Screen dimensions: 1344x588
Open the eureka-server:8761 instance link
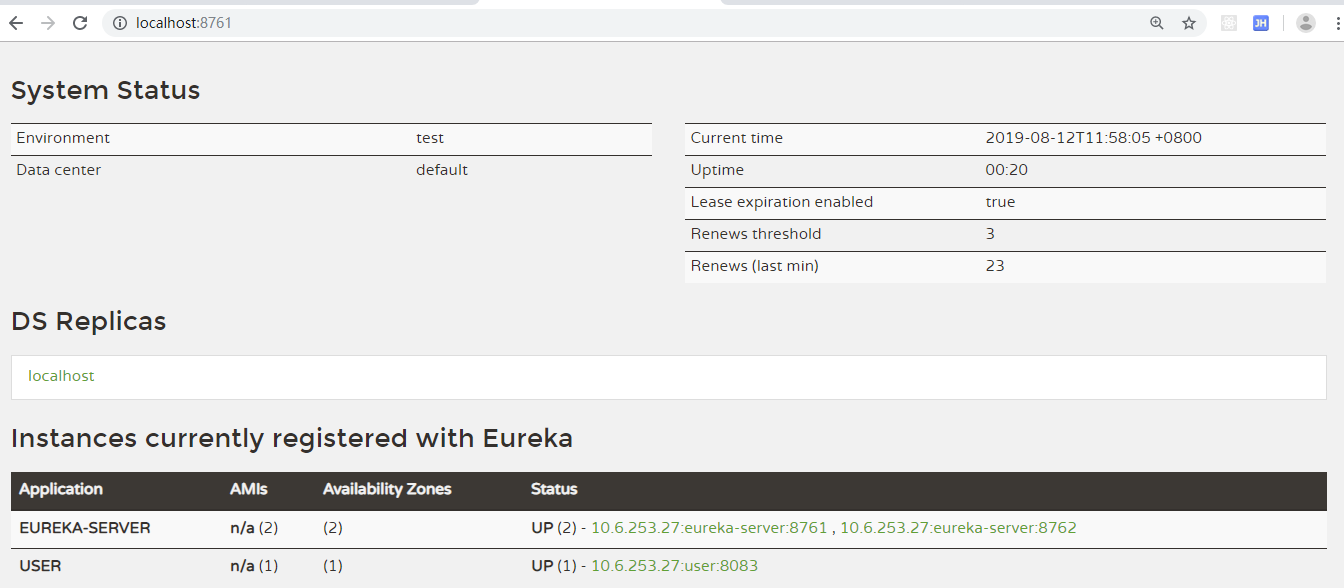click(709, 528)
